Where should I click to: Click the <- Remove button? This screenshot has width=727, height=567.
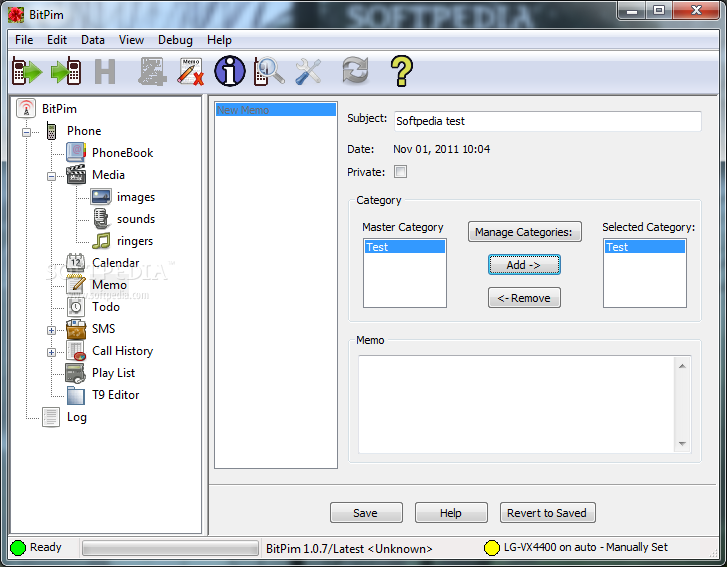click(x=524, y=298)
